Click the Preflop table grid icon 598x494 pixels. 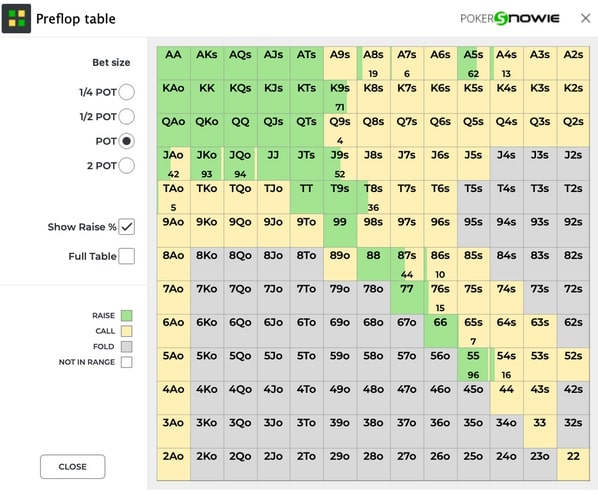pyautogui.click(x=16, y=19)
